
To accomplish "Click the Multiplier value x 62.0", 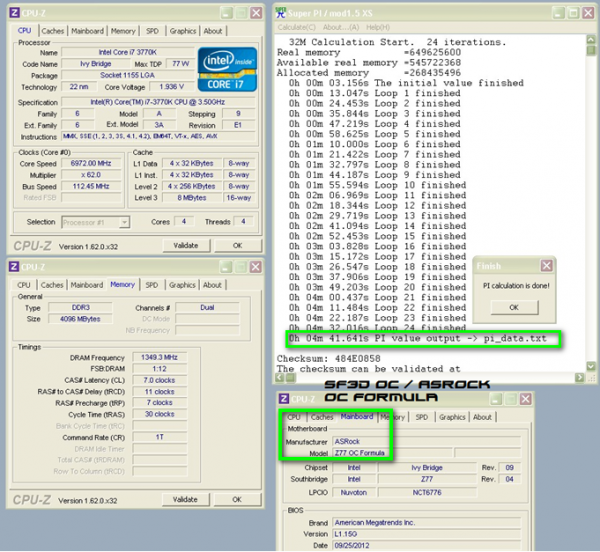I will pyautogui.click(x=91, y=175).
